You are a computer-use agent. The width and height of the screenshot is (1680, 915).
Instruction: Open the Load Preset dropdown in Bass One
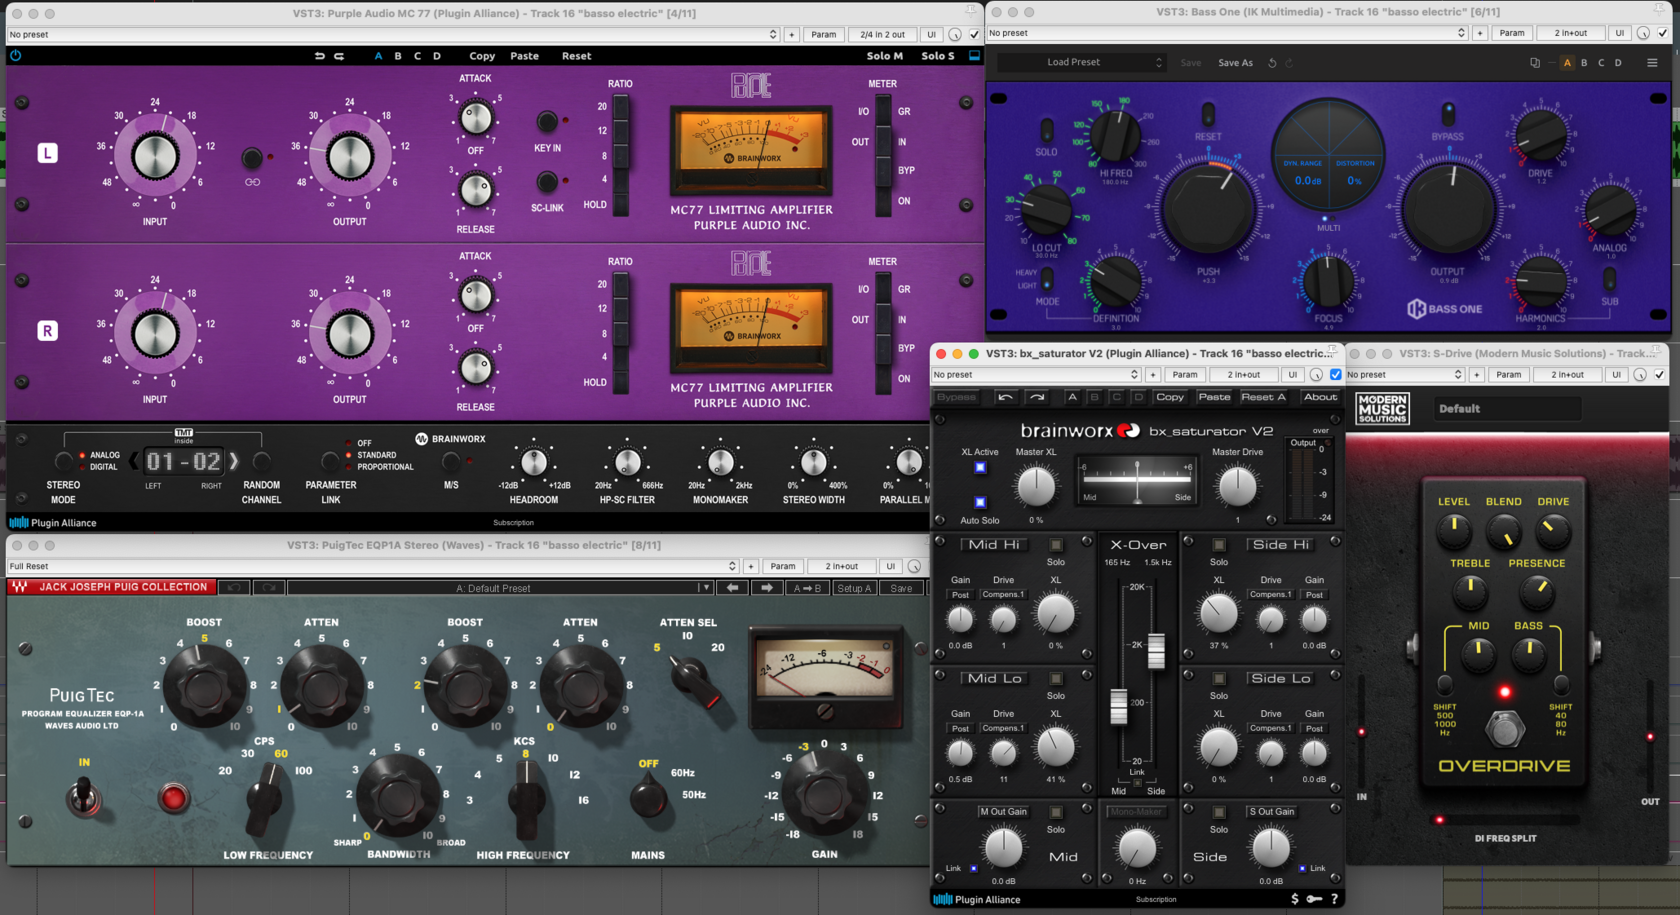pos(1082,63)
